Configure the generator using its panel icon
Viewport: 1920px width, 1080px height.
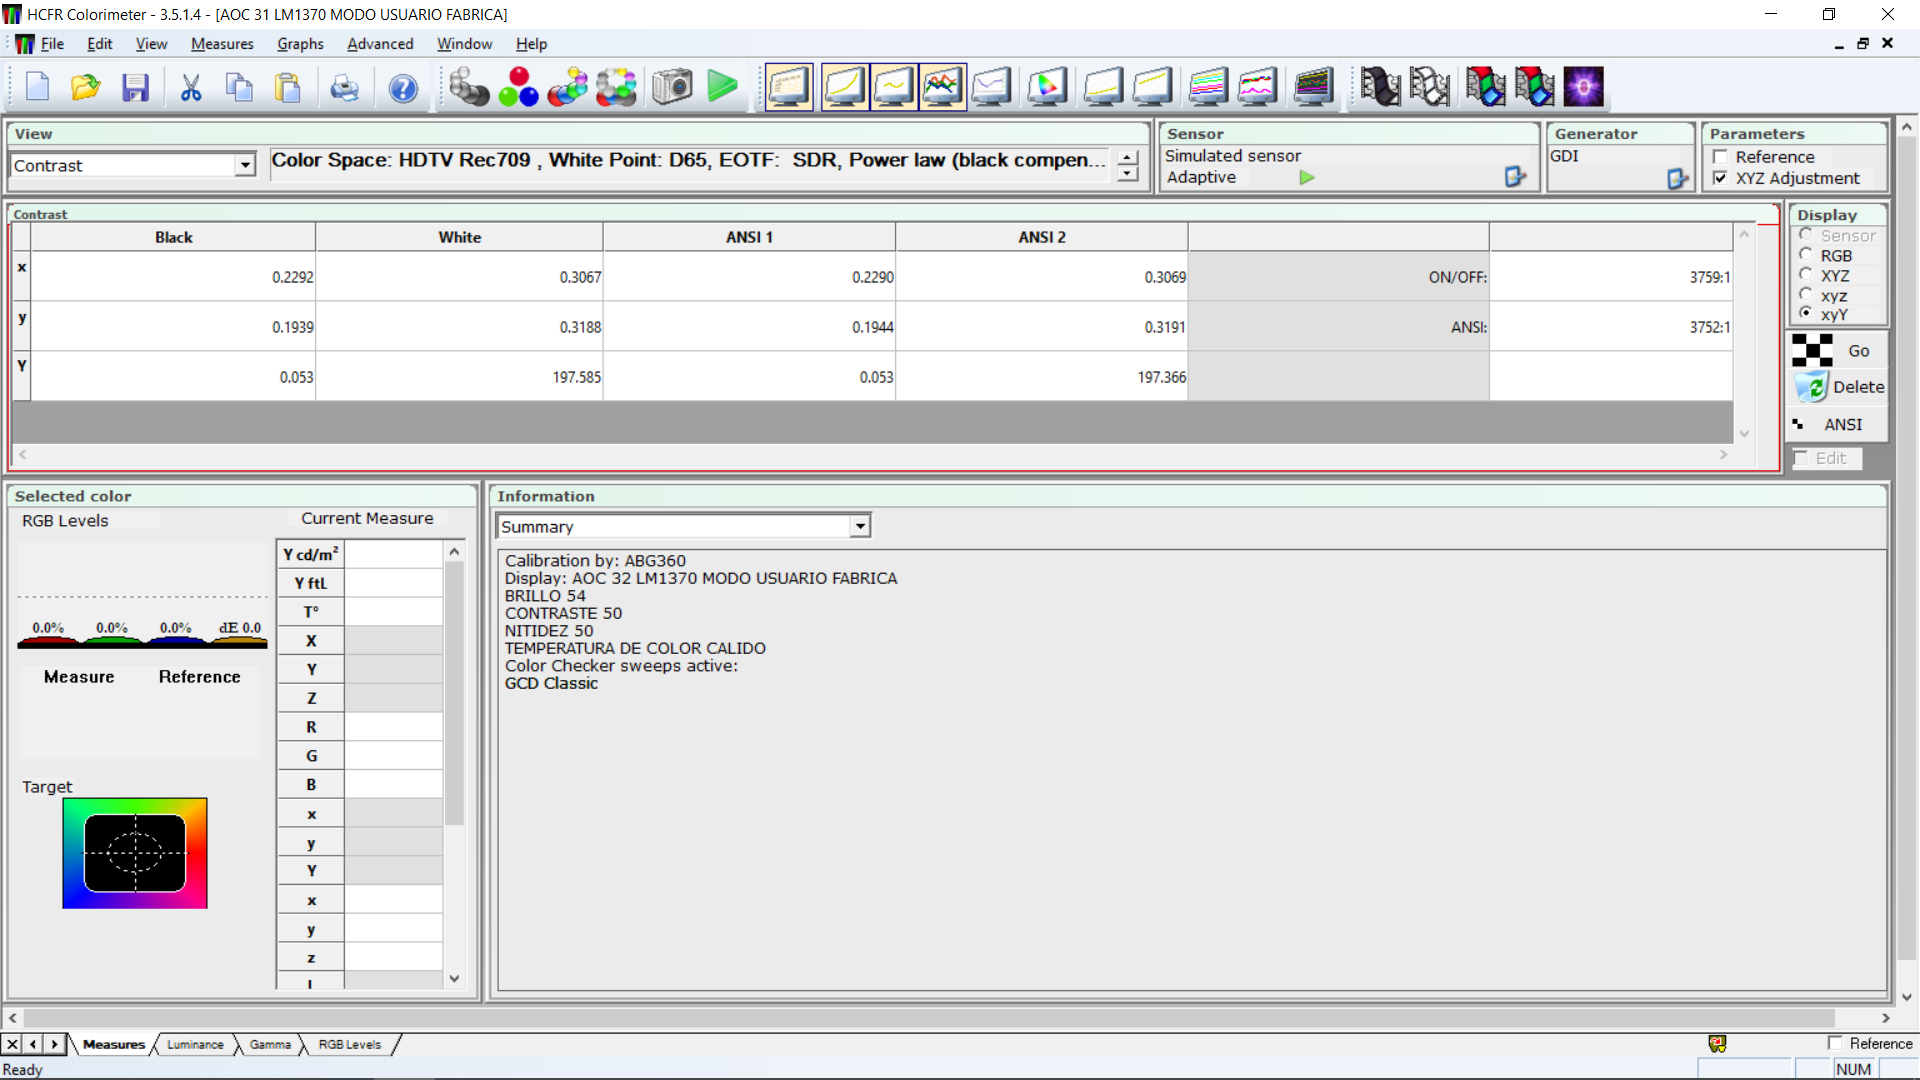tap(1677, 178)
